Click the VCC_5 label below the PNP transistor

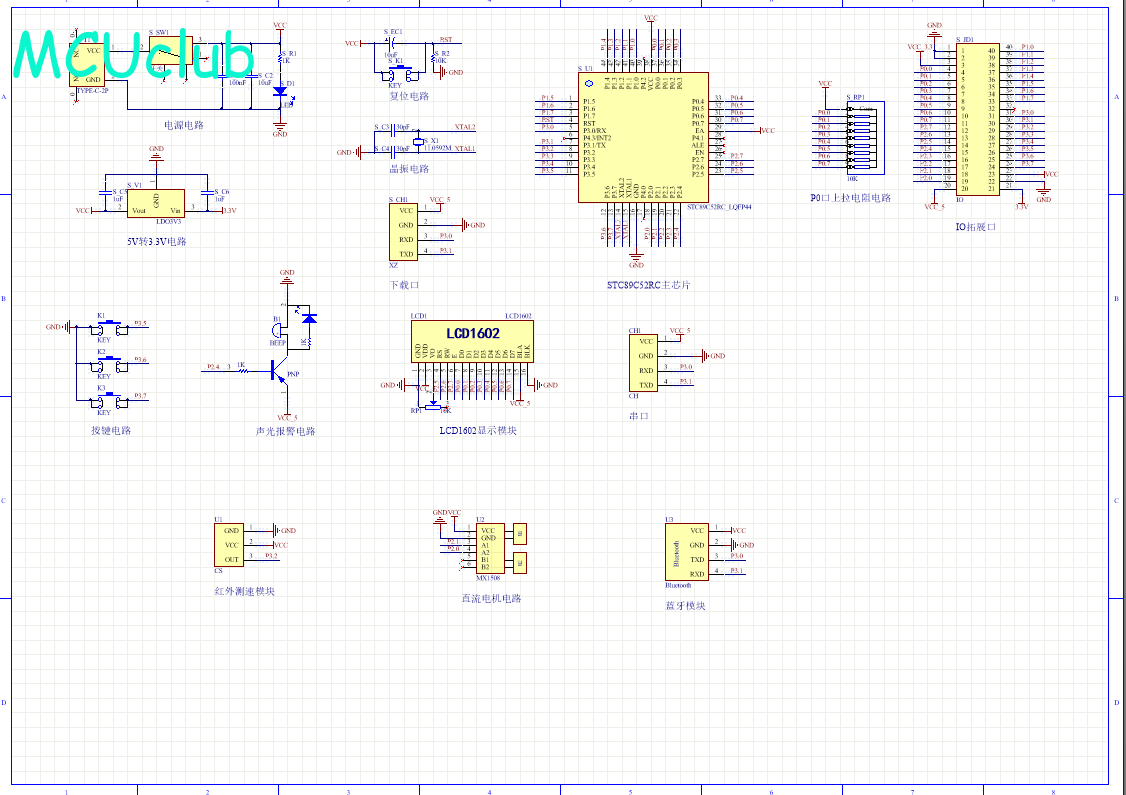(287, 417)
